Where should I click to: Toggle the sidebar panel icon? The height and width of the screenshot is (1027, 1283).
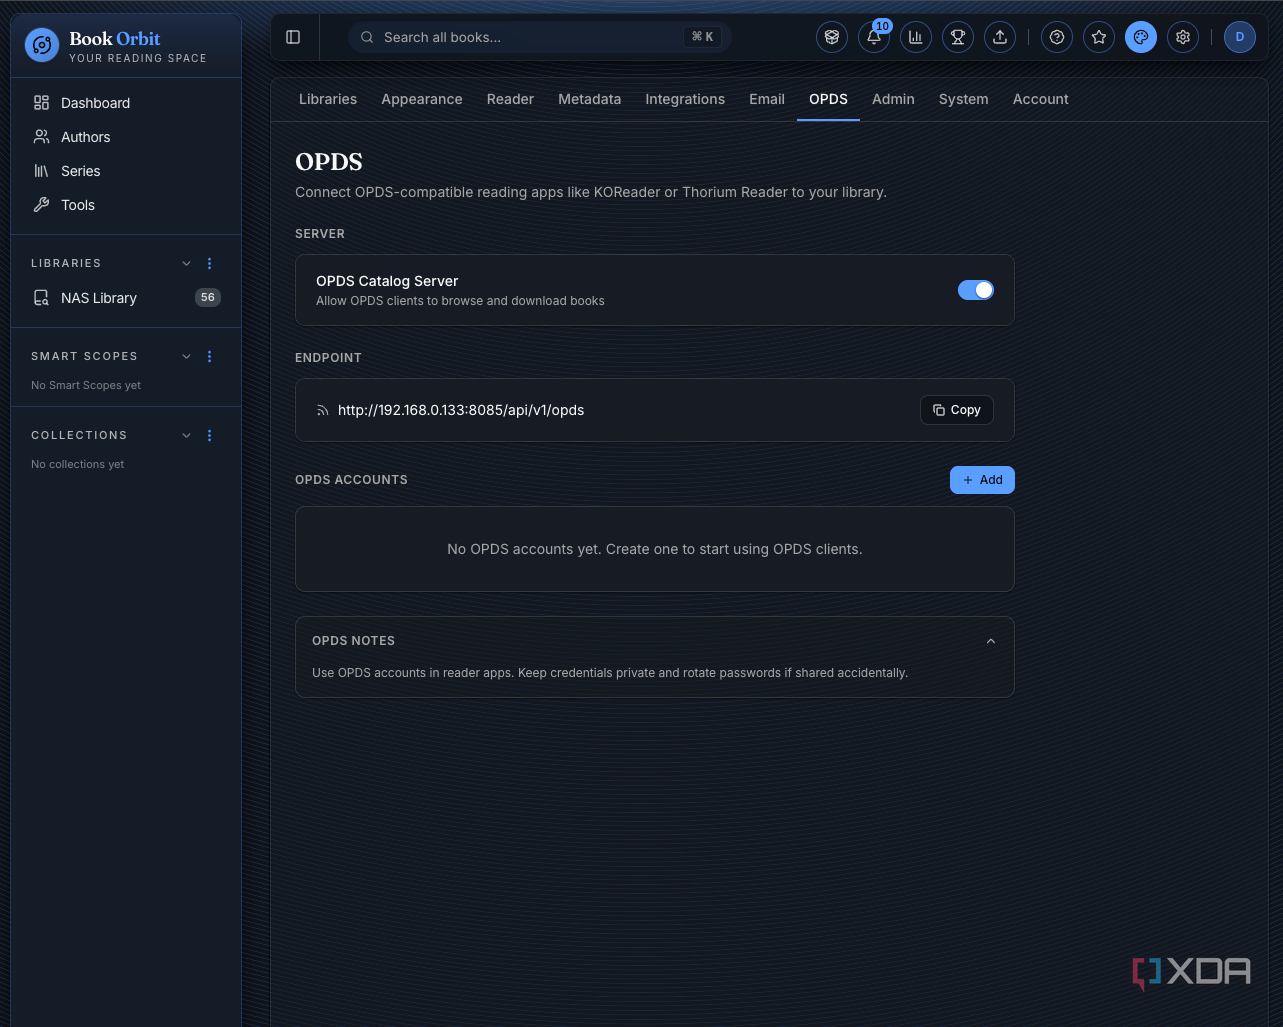click(293, 37)
